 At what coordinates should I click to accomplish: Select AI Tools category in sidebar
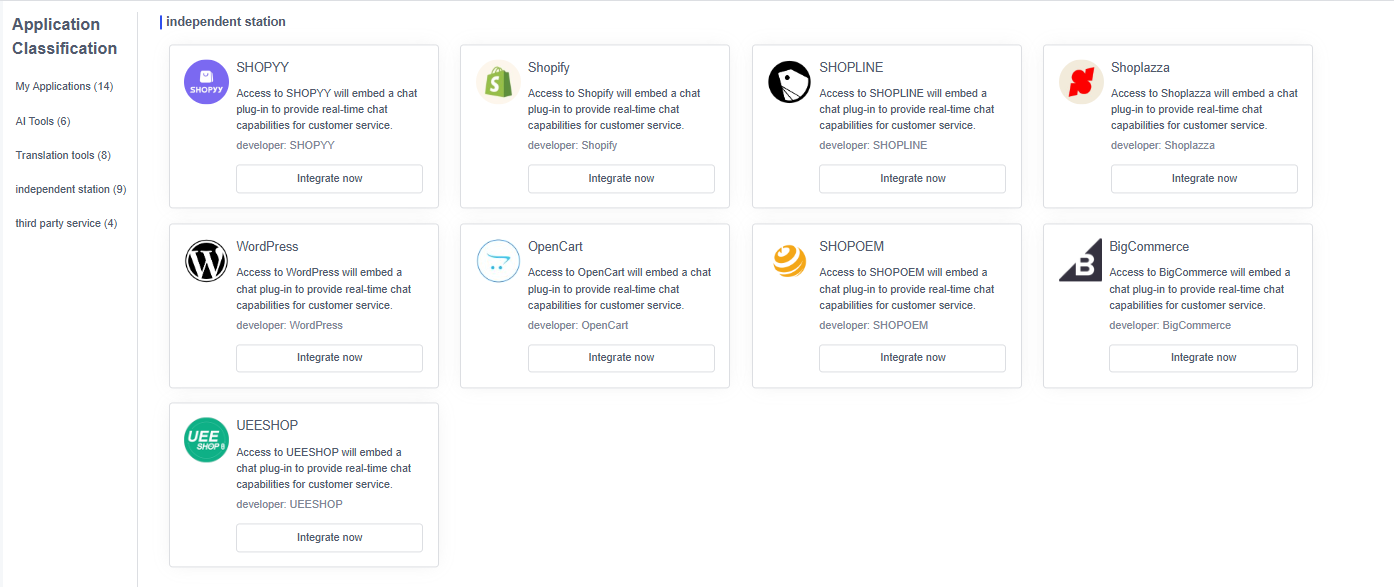tap(43, 121)
